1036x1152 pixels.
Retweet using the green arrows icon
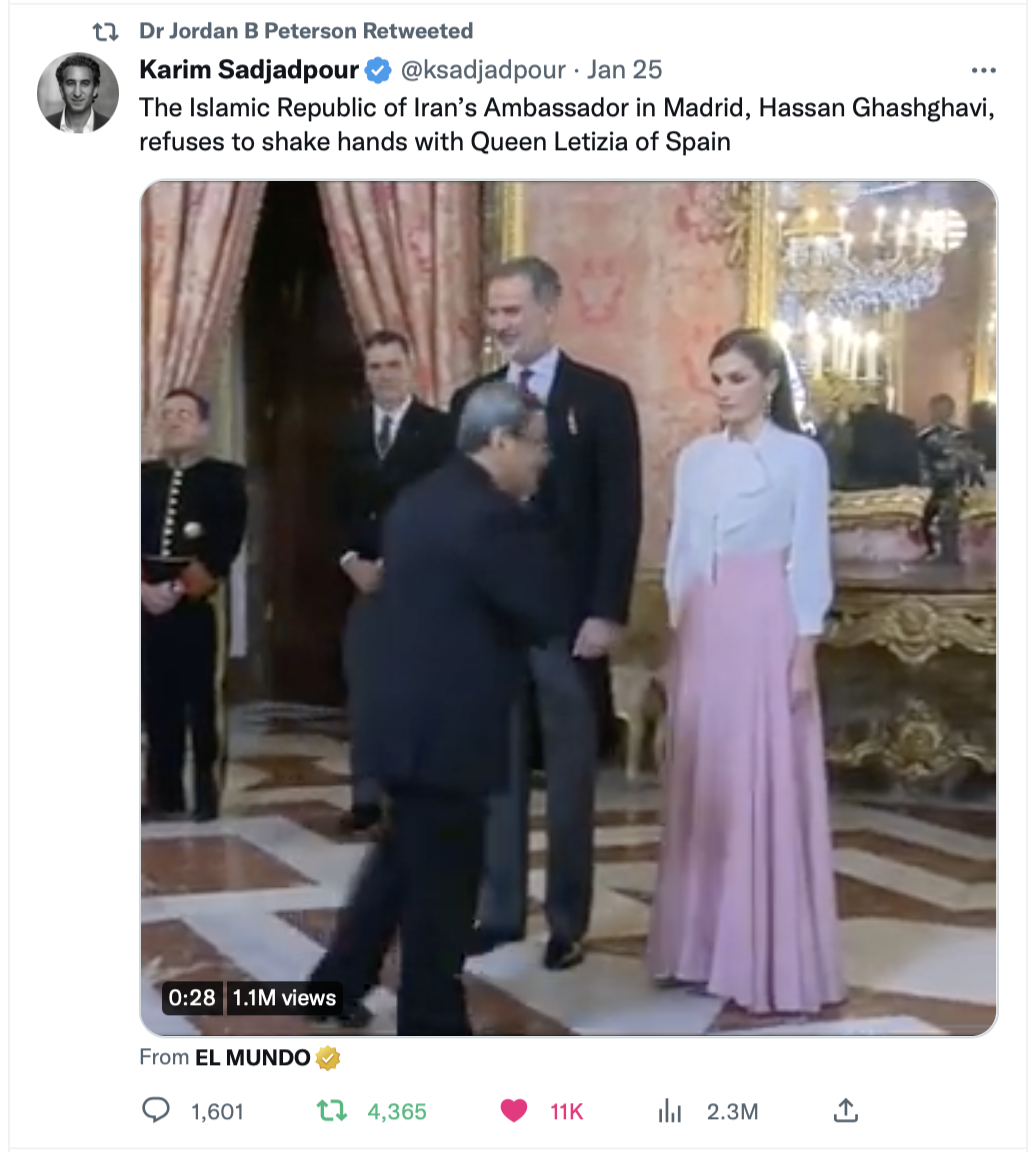coord(331,1110)
